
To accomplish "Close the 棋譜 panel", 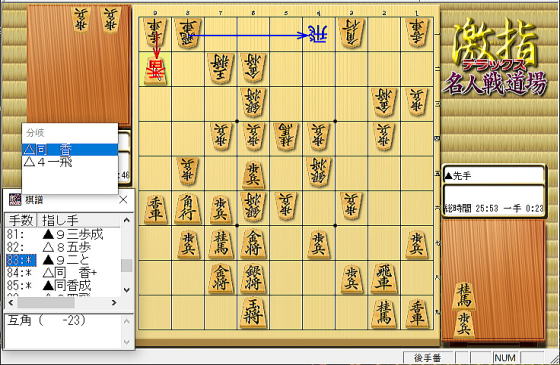I will tap(123, 200).
